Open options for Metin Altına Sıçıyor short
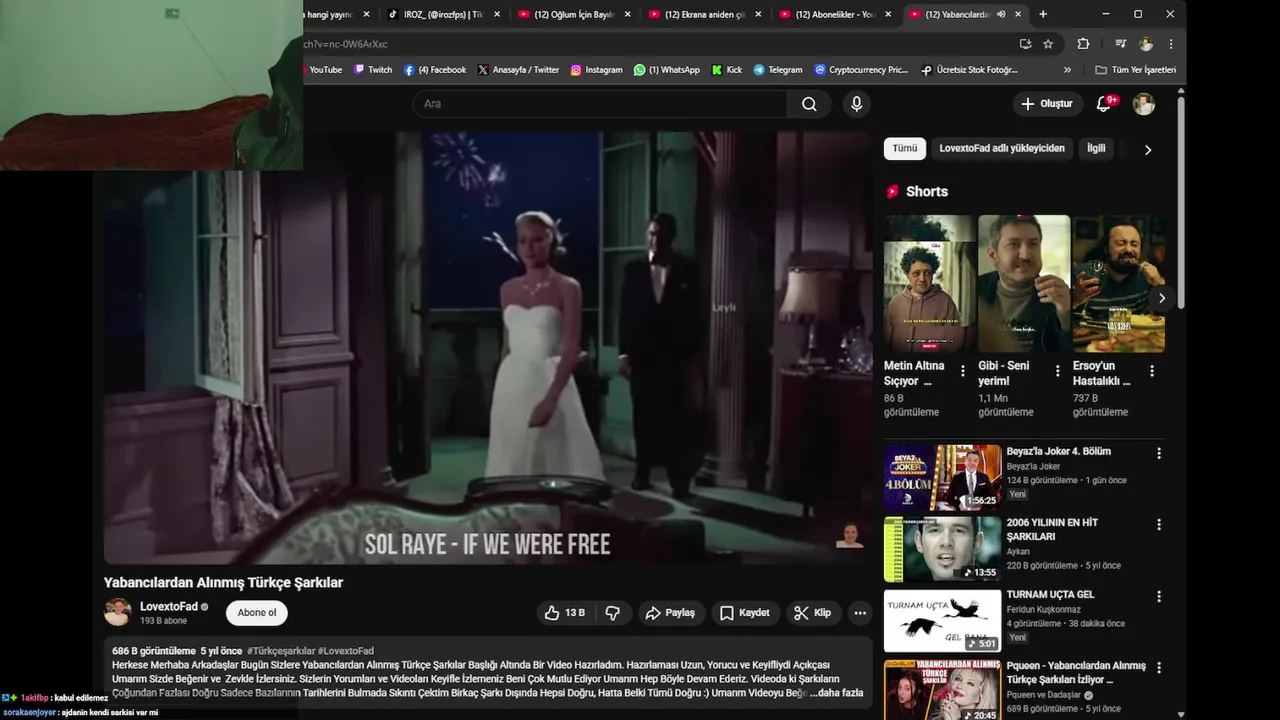1280x720 pixels. tap(963, 371)
